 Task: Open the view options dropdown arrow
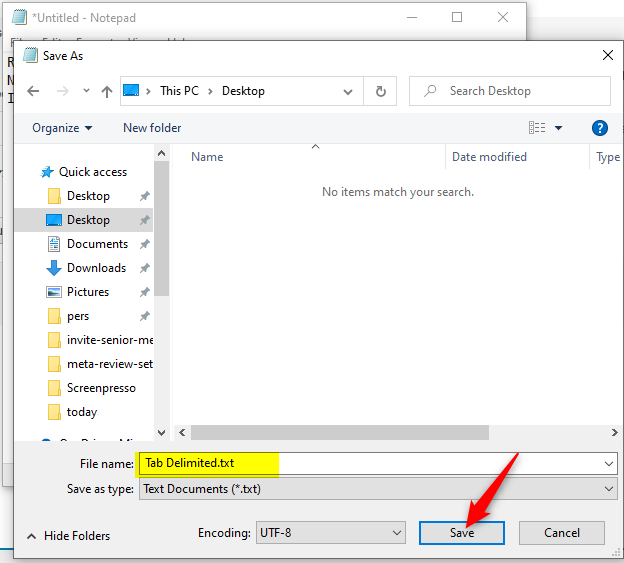[x=558, y=128]
